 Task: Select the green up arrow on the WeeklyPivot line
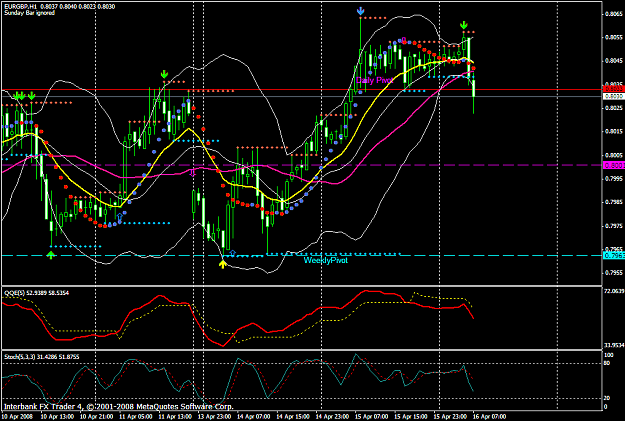pyautogui.click(x=50, y=255)
